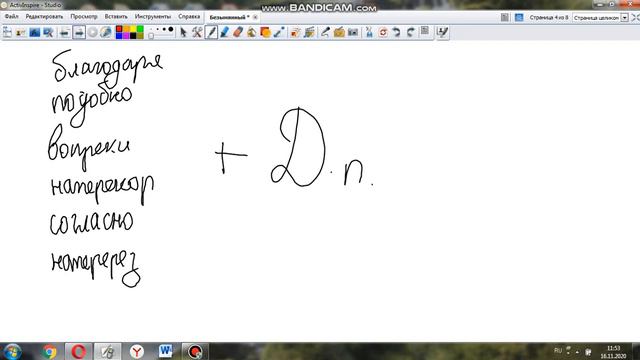Click the pen width slider handle
The width and height of the screenshot is (640, 360).
[151, 36]
